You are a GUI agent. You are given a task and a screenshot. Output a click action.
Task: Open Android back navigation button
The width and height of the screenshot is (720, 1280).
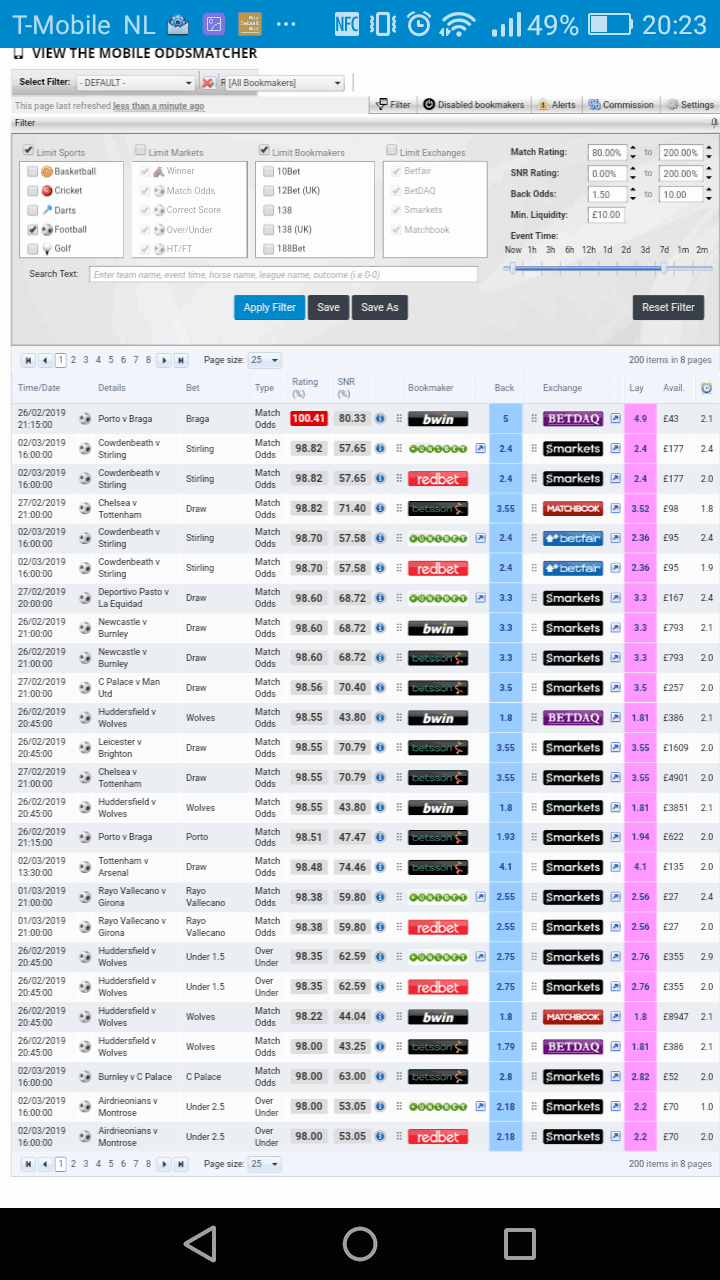coord(200,1243)
